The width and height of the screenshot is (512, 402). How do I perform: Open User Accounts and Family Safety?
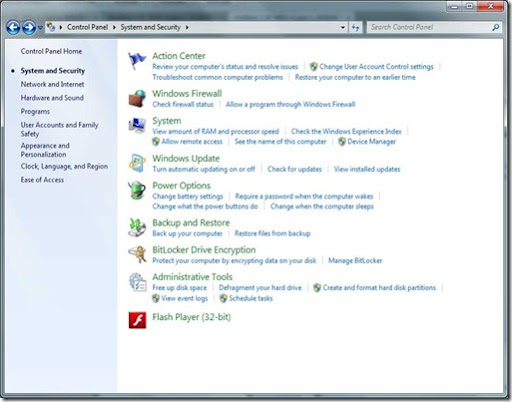pos(60,129)
